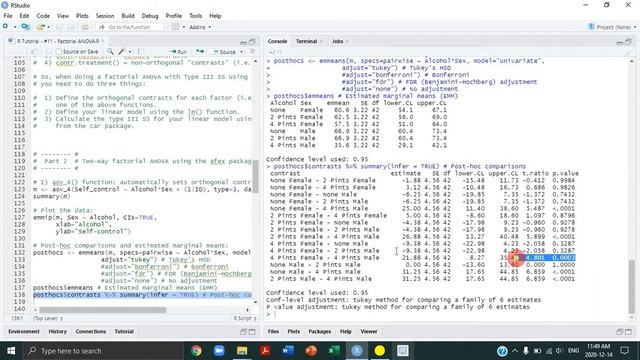Open the Build menu
The image size is (640, 360).
pos(128,16)
